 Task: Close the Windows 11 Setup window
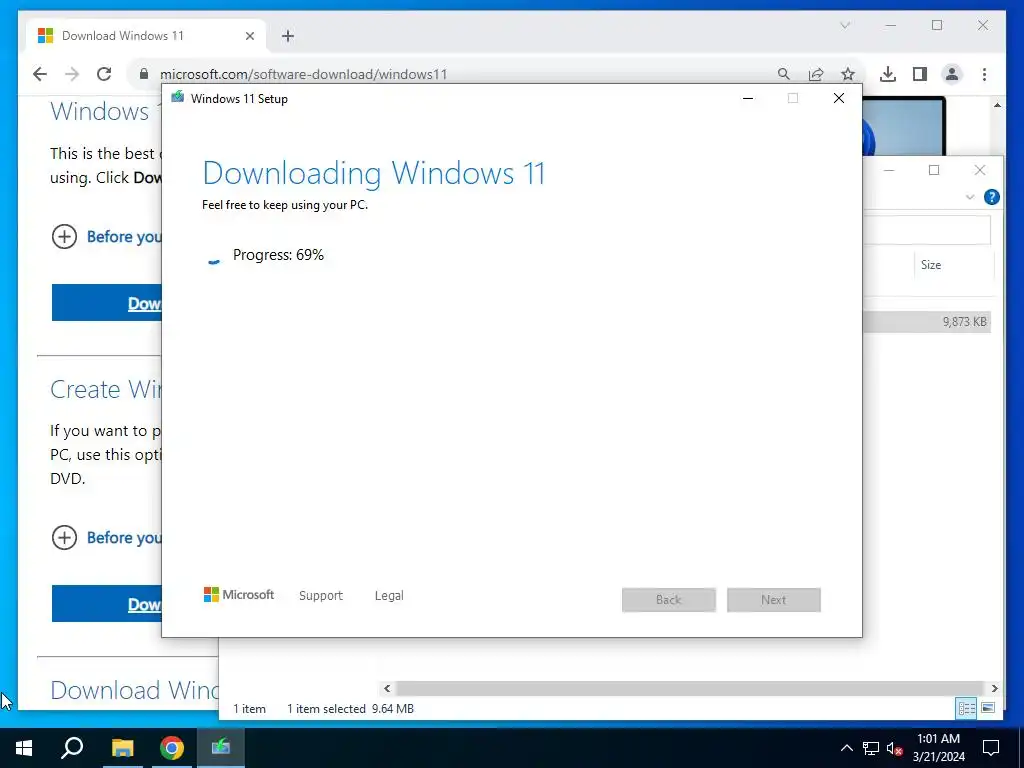pos(839,98)
